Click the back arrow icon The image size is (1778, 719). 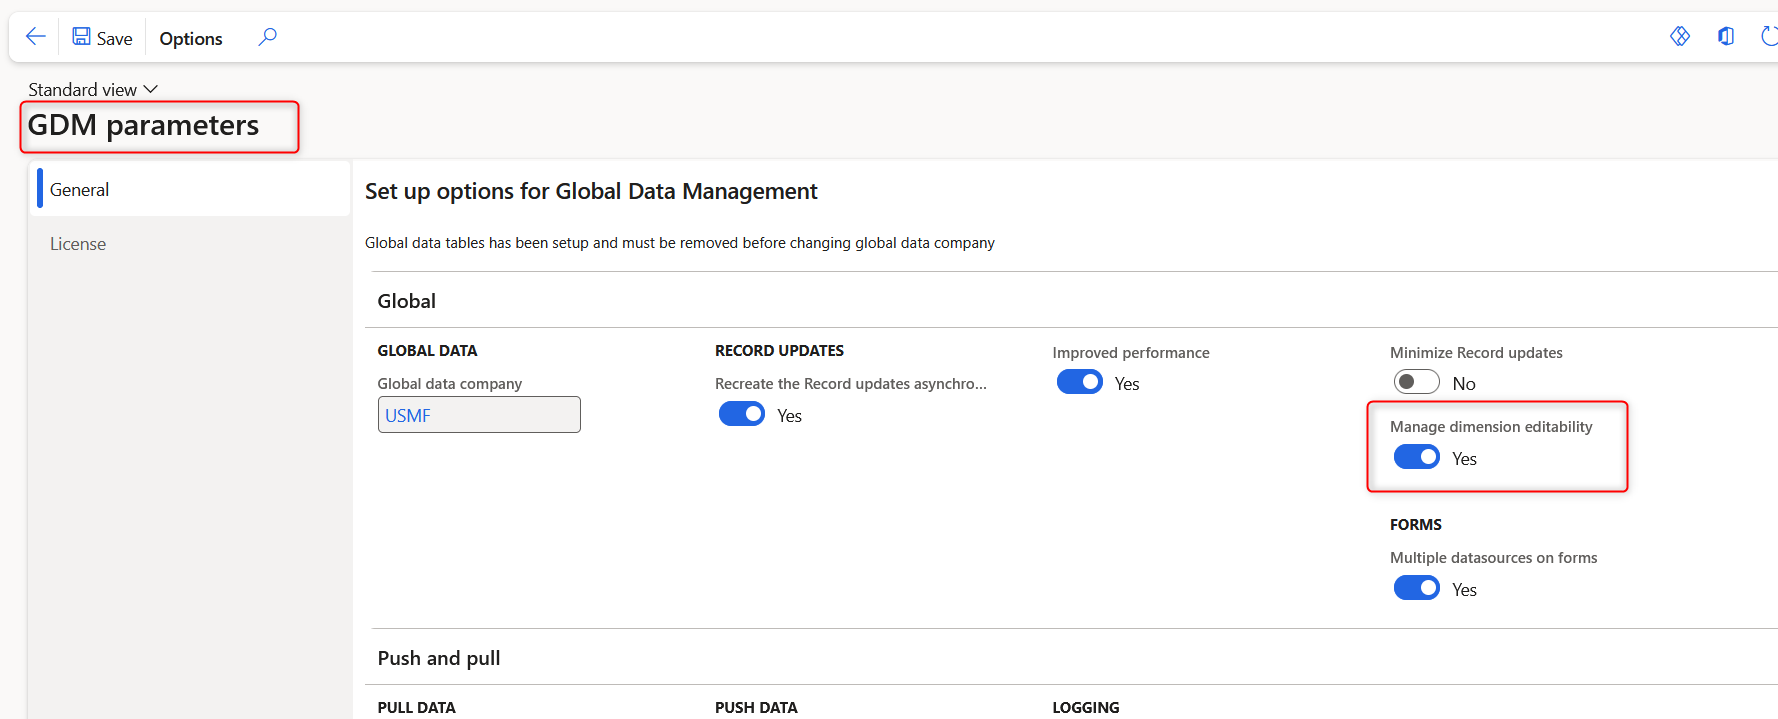click(36, 37)
